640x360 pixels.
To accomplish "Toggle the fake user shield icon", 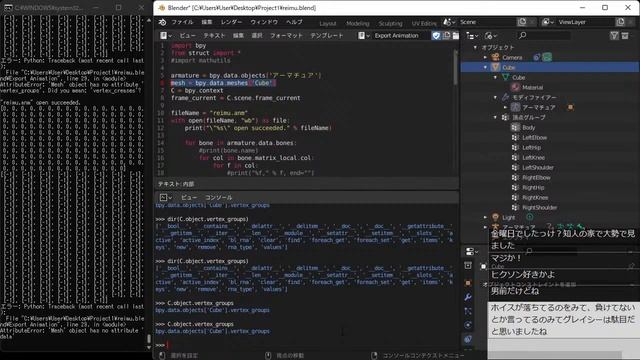I will 436,36.
